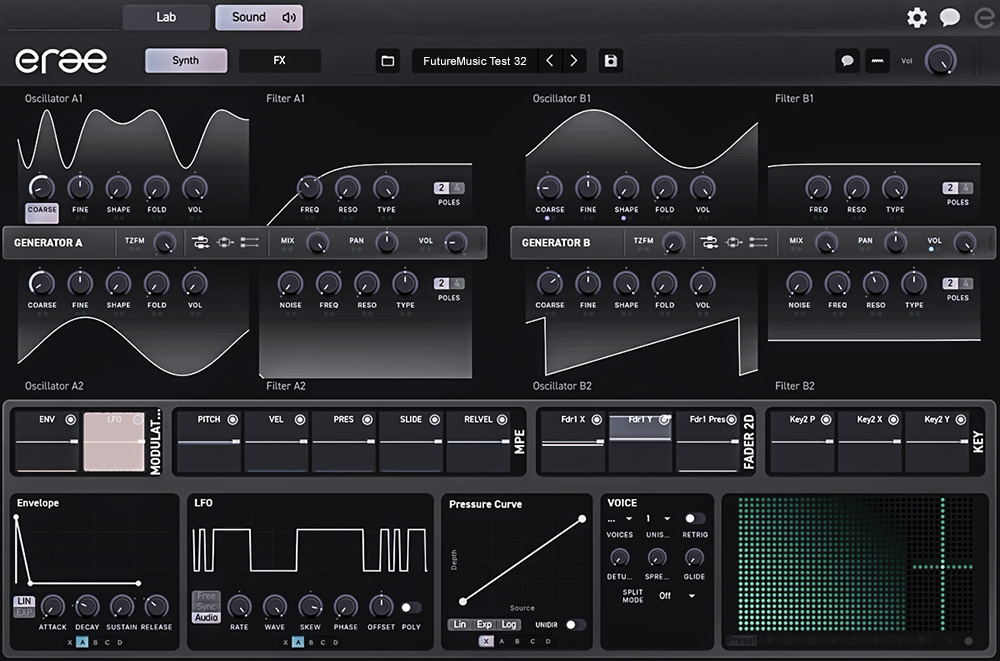Choose Lin pressure curve button

(460, 625)
